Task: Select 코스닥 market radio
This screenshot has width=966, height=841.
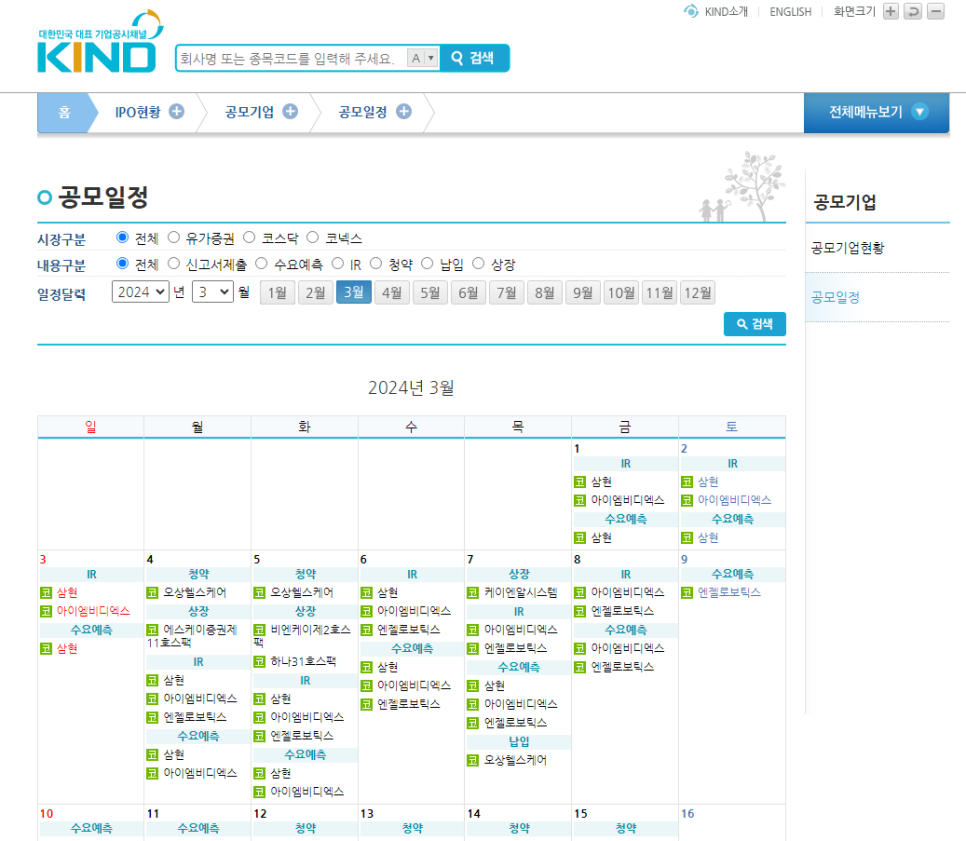Action: 250,237
